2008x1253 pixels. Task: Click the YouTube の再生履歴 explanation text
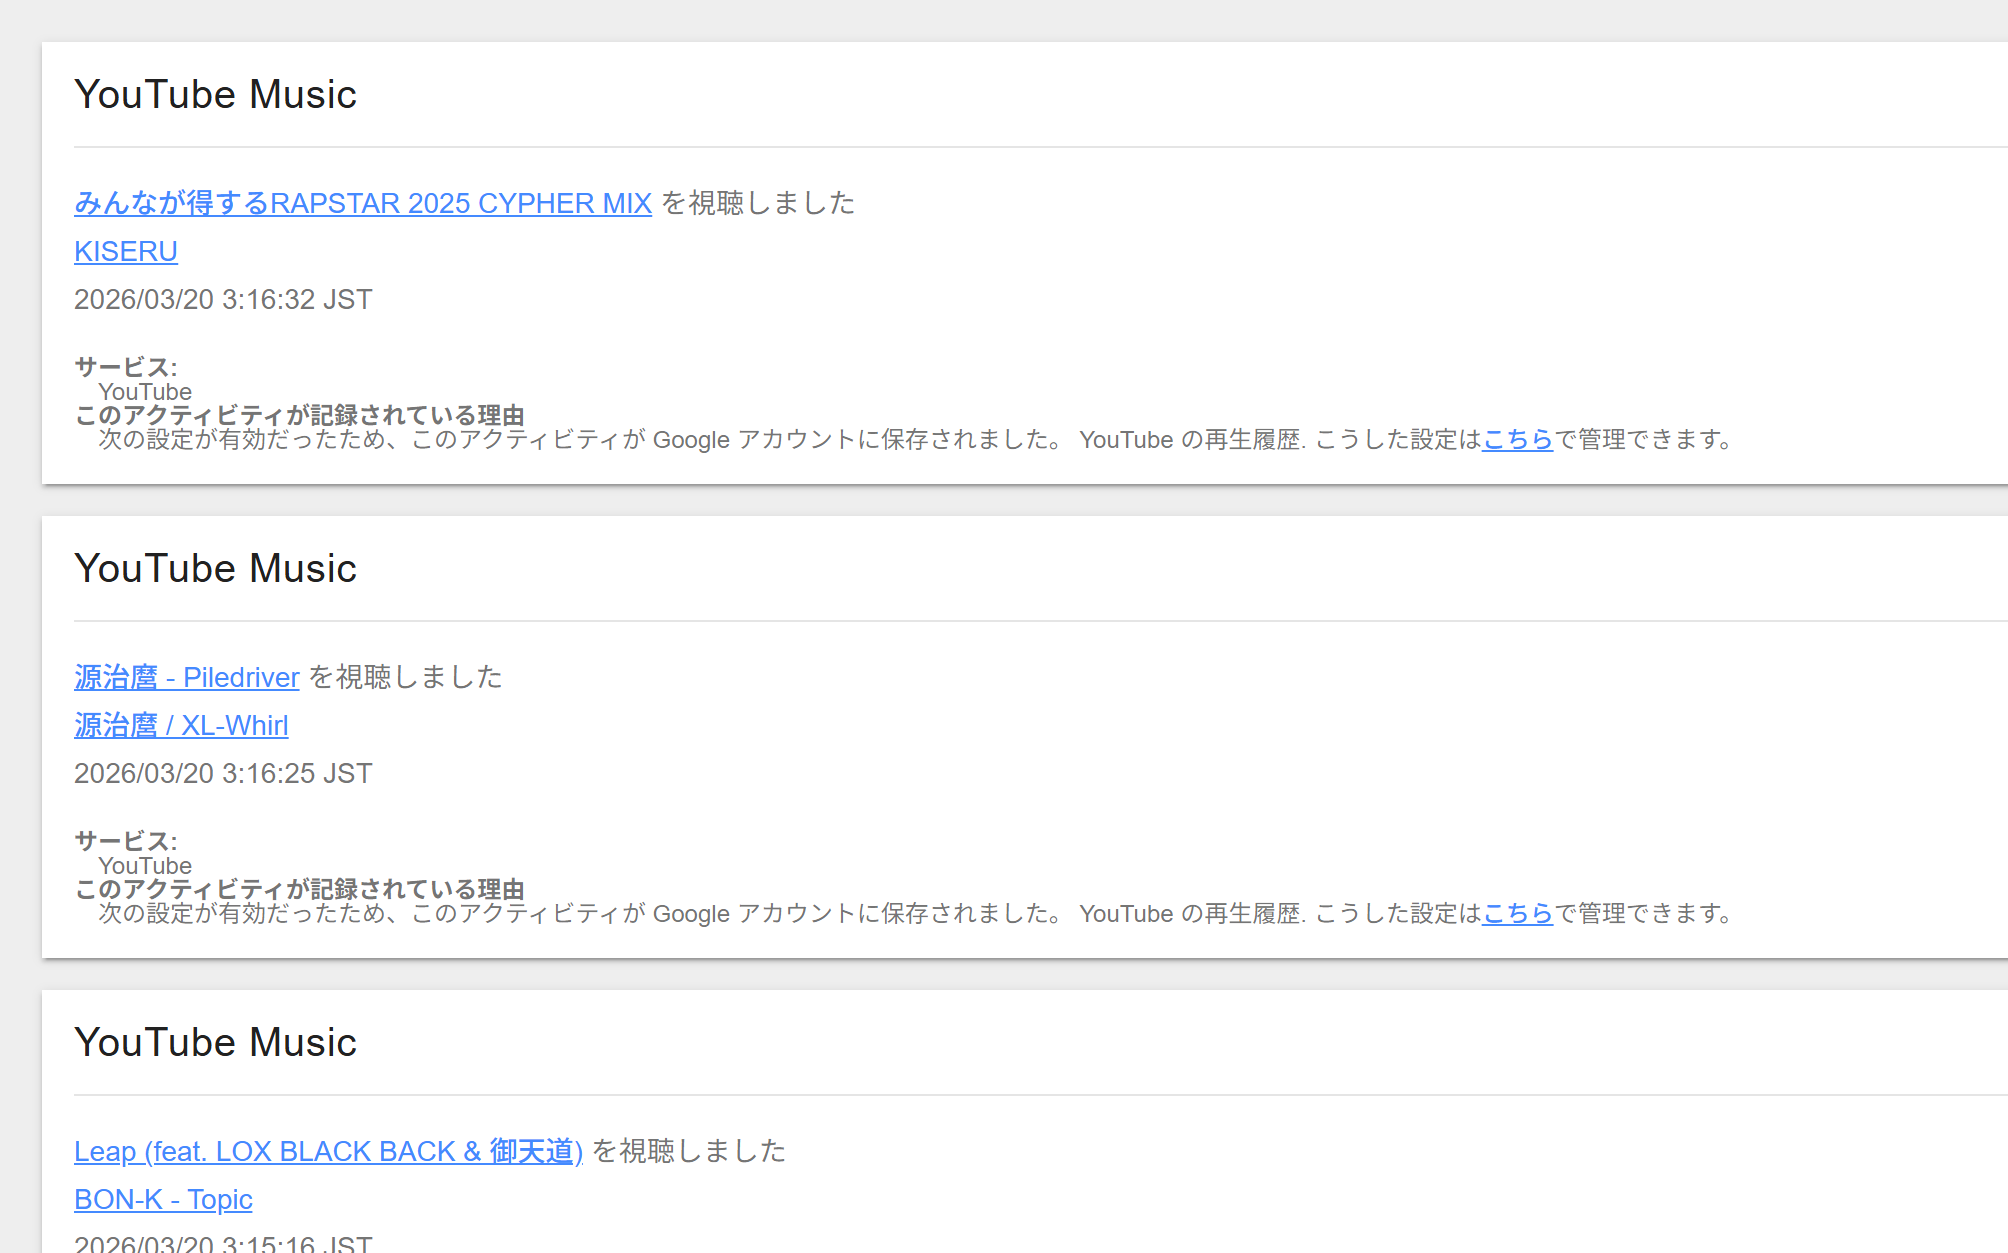[x=1190, y=440]
